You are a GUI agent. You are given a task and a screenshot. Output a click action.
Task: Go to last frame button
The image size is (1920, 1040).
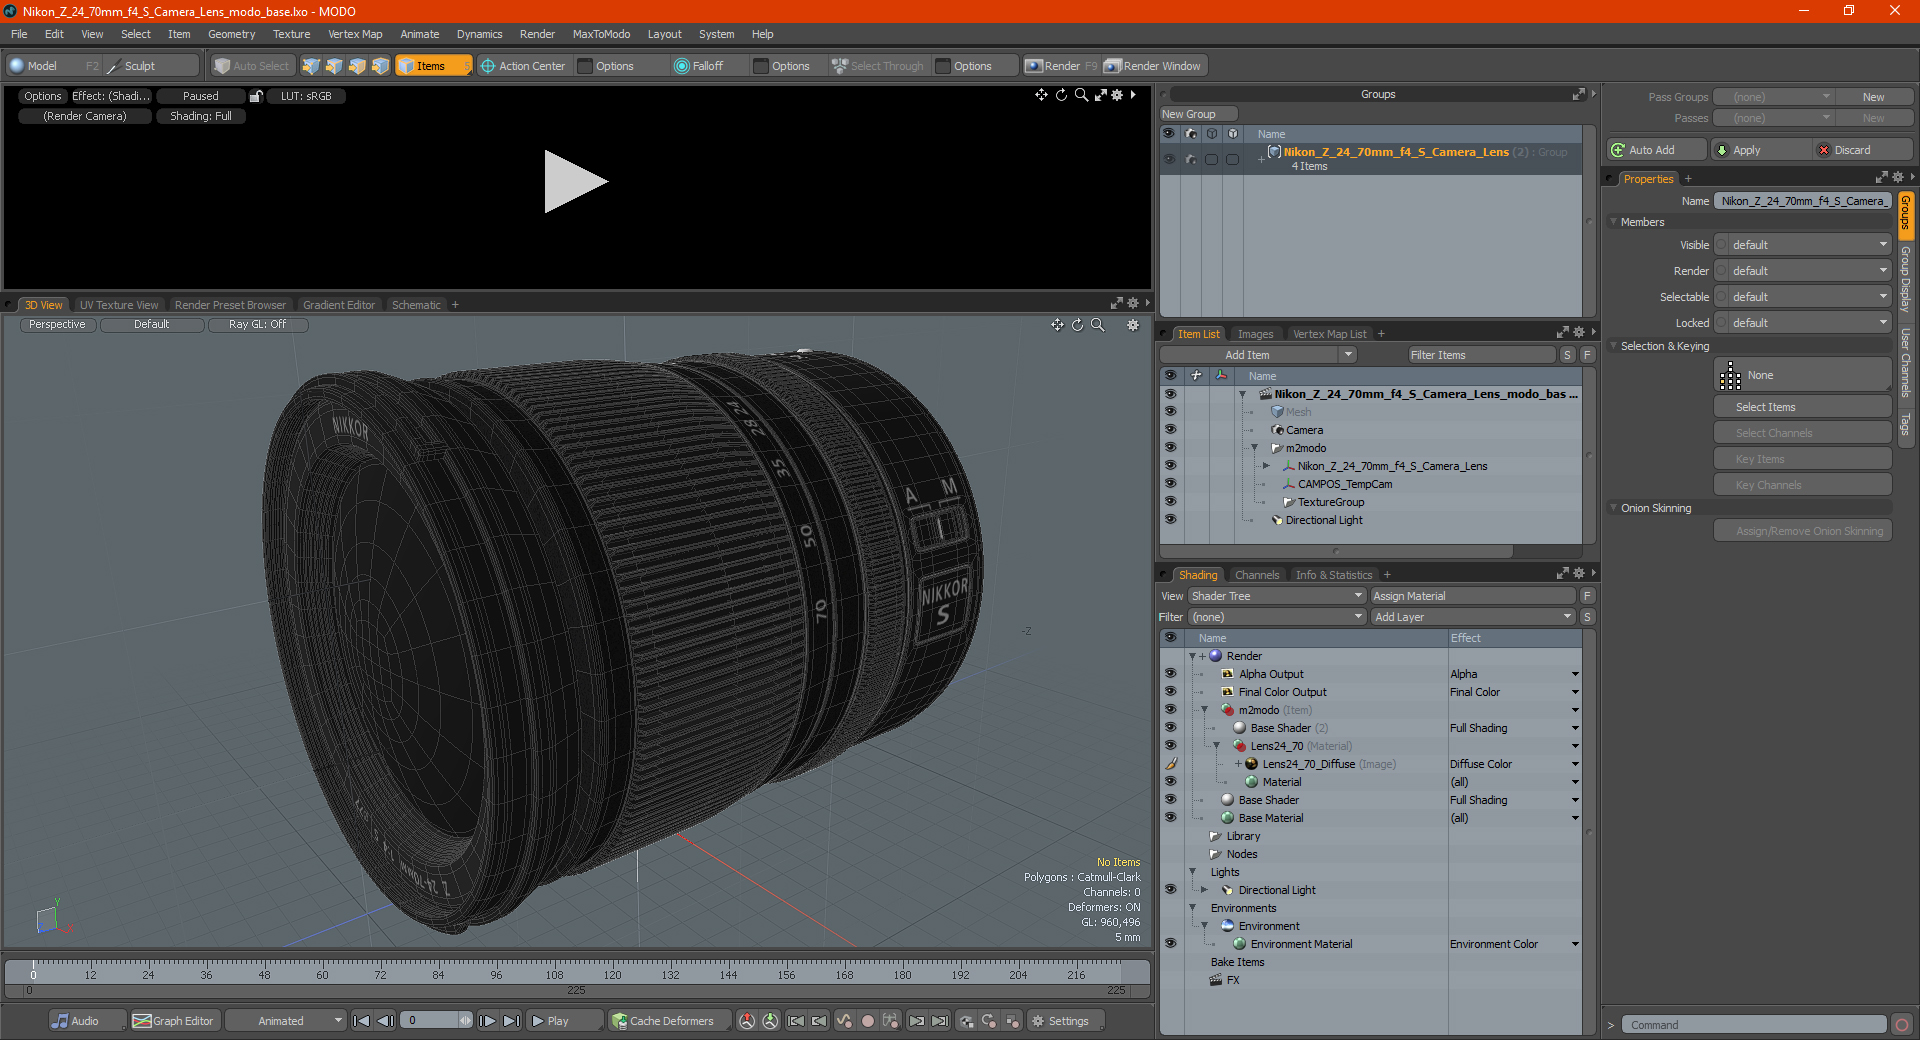[511, 1021]
